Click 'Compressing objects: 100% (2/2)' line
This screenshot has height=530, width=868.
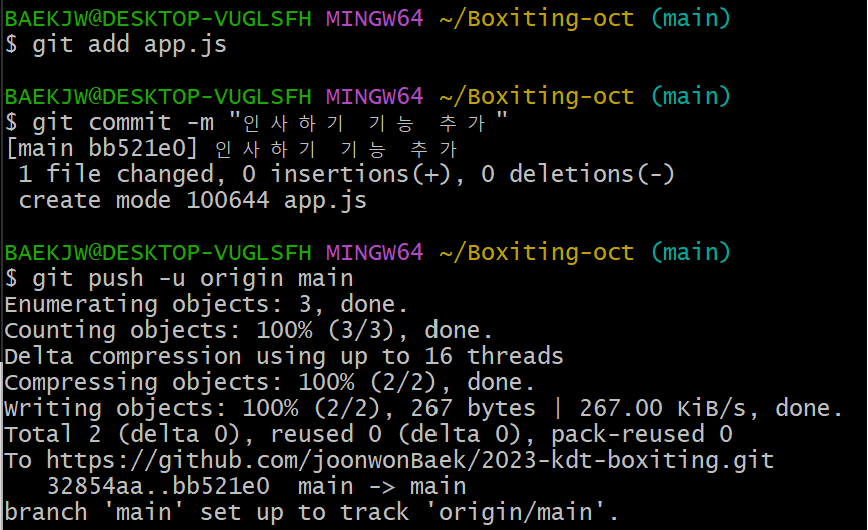269,382
